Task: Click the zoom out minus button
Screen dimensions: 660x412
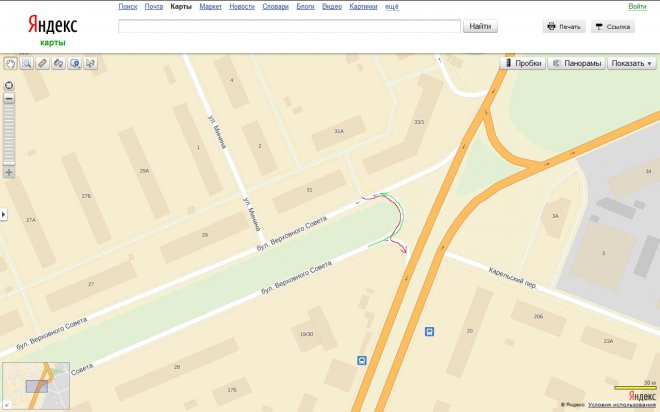Action: (9, 98)
